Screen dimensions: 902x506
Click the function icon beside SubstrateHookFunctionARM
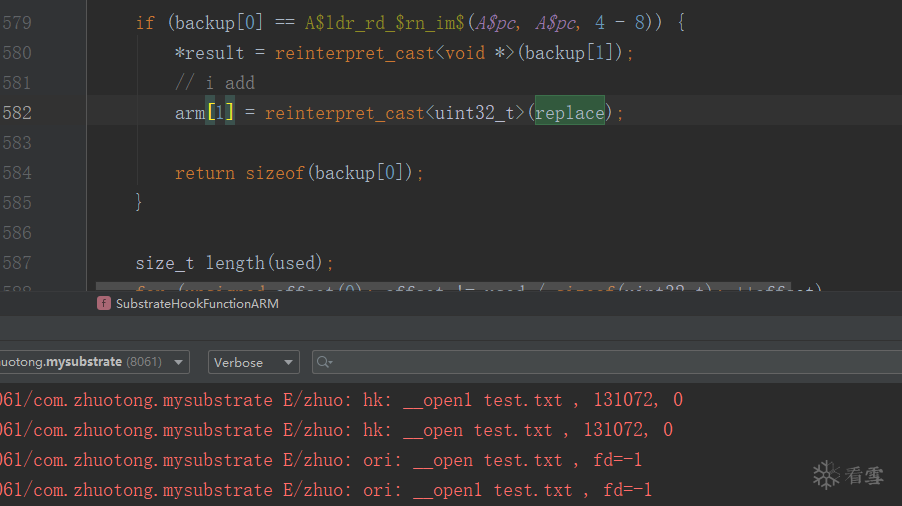pyautogui.click(x=104, y=303)
